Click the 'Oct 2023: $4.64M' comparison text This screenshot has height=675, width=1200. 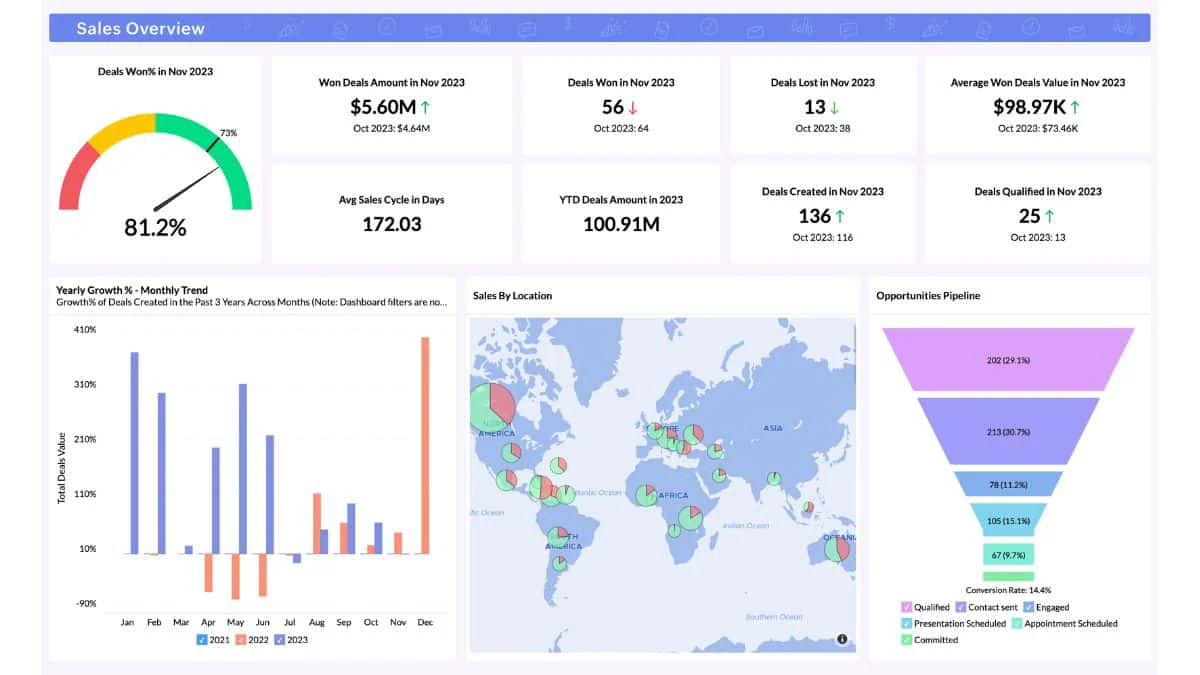(x=392, y=128)
